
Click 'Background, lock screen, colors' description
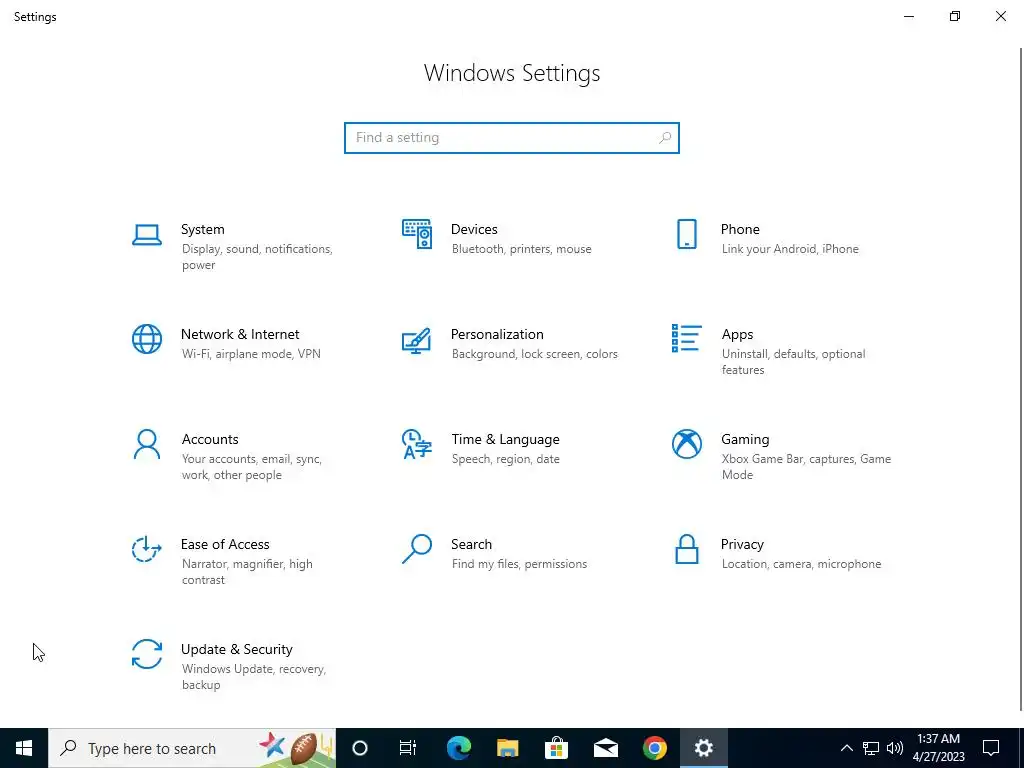535,355
